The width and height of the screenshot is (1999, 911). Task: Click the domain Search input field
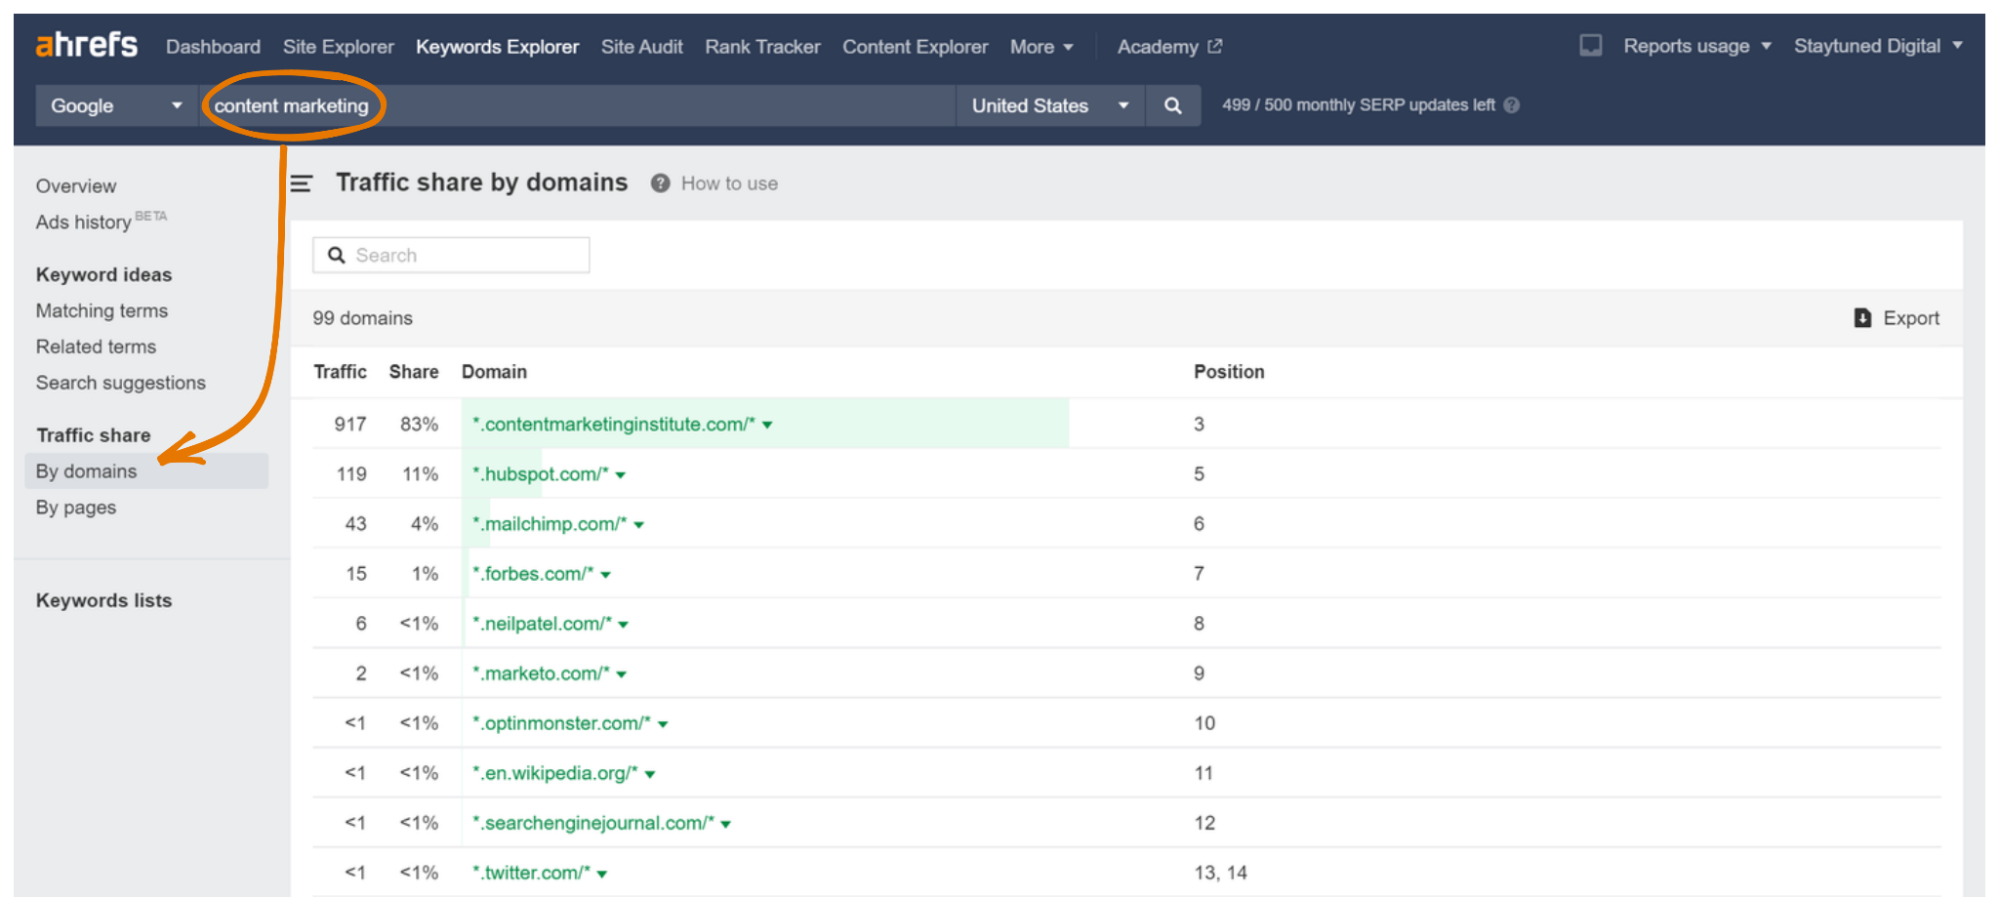point(451,255)
